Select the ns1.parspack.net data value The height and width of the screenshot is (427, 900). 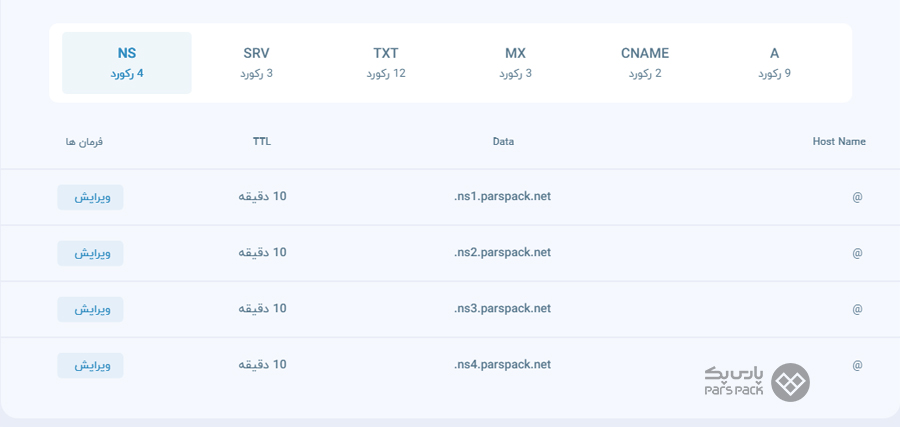502,196
